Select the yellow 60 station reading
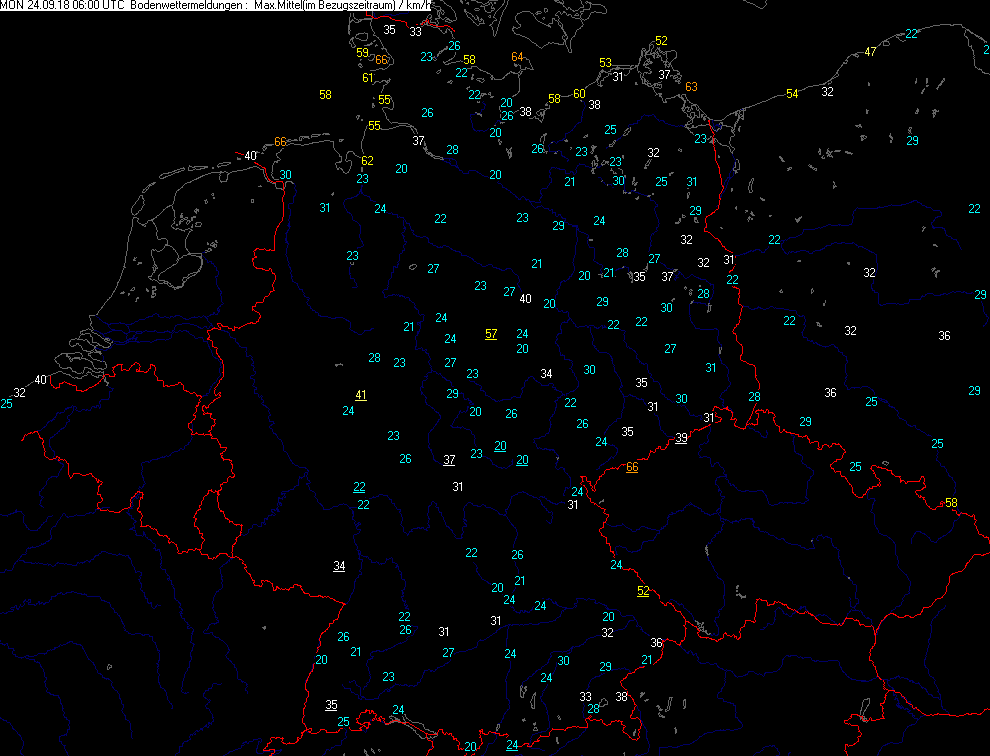Screen dimensions: 990x756 [x=578, y=93]
